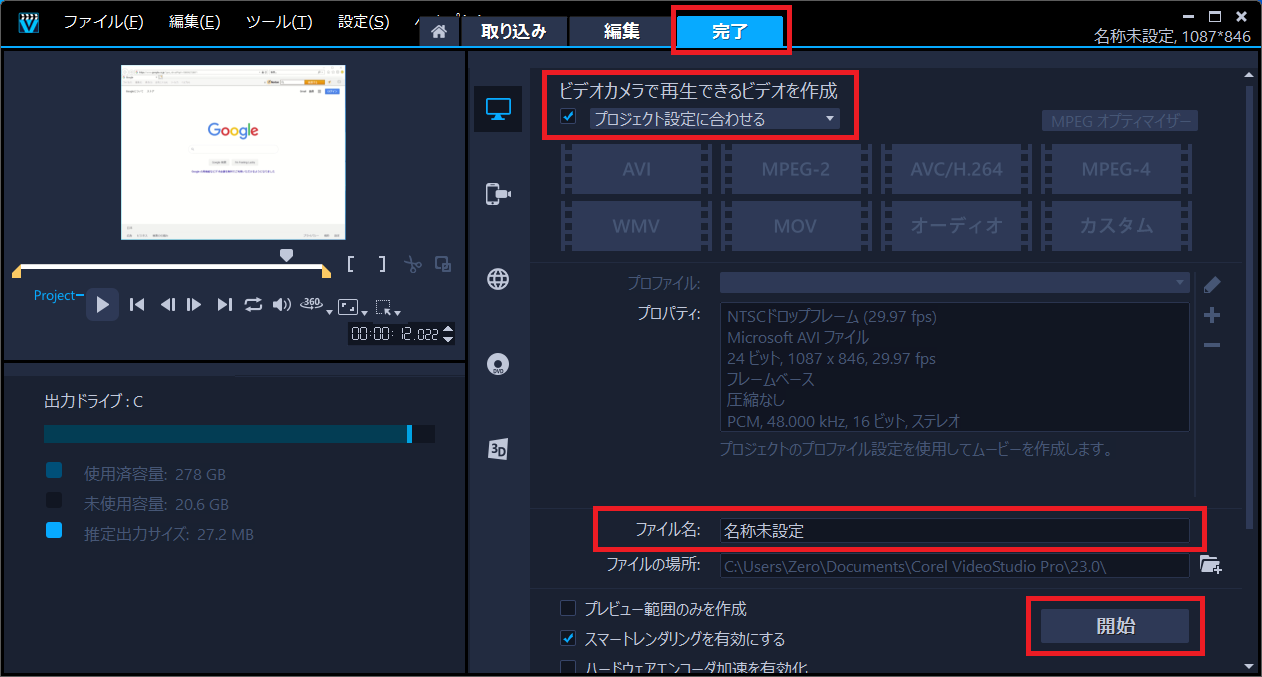Click the enlarge preview window icon
Image resolution: width=1262 pixels, height=677 pixels.
pyautogui.click(x=443, y=265)
